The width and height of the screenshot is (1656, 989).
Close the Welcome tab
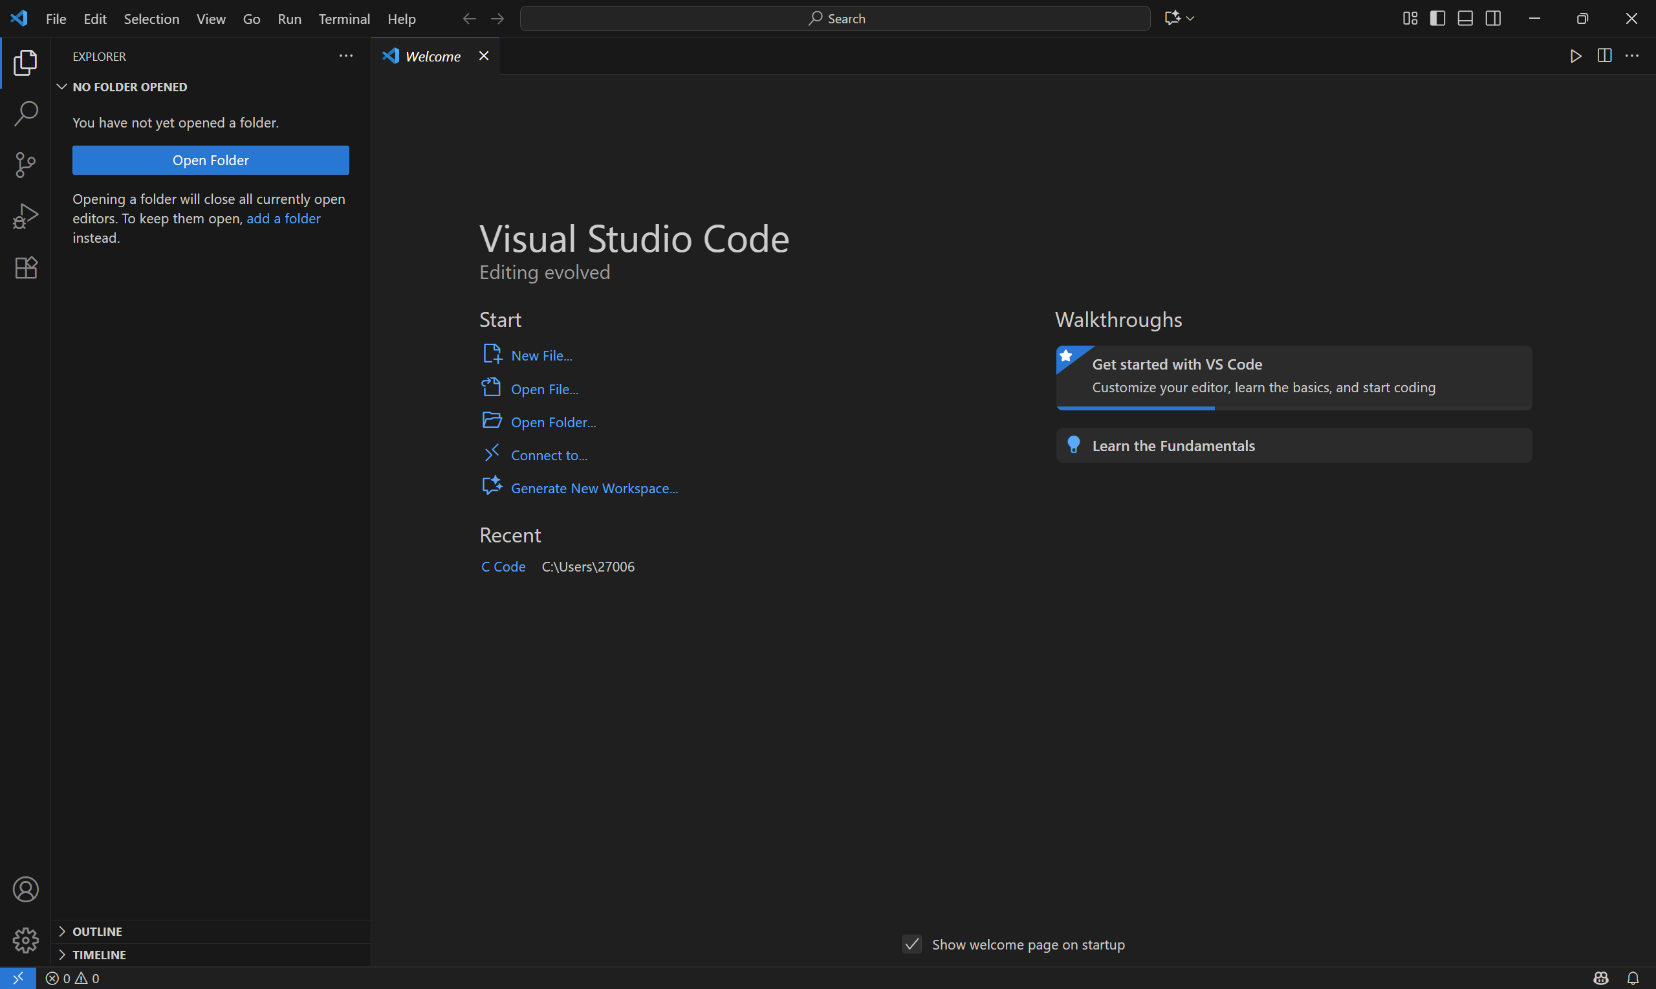tap(484, 56)
